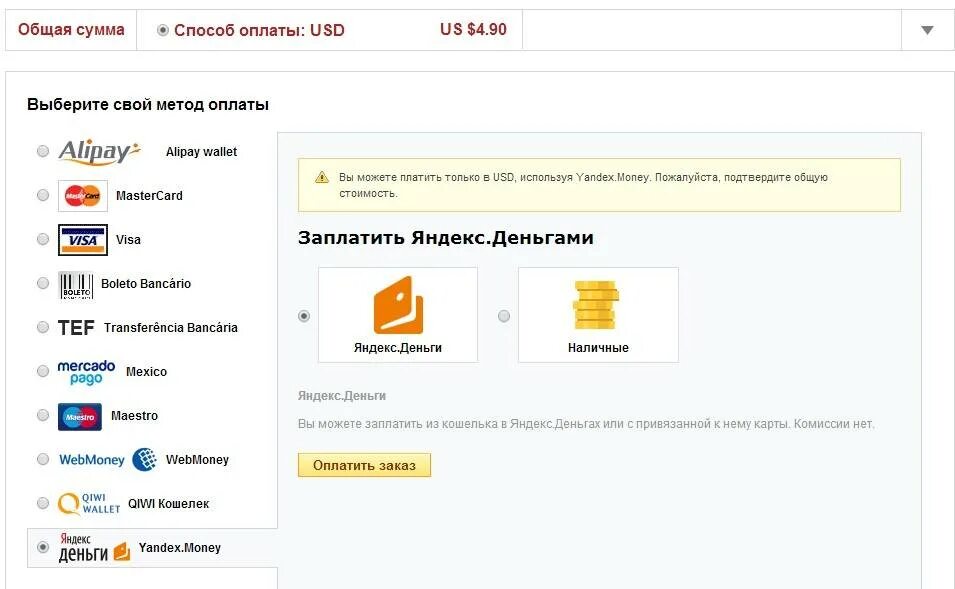Click the Boleto barcode icon
The height and width of the screenshot is (589, 955).
[76, 284]
